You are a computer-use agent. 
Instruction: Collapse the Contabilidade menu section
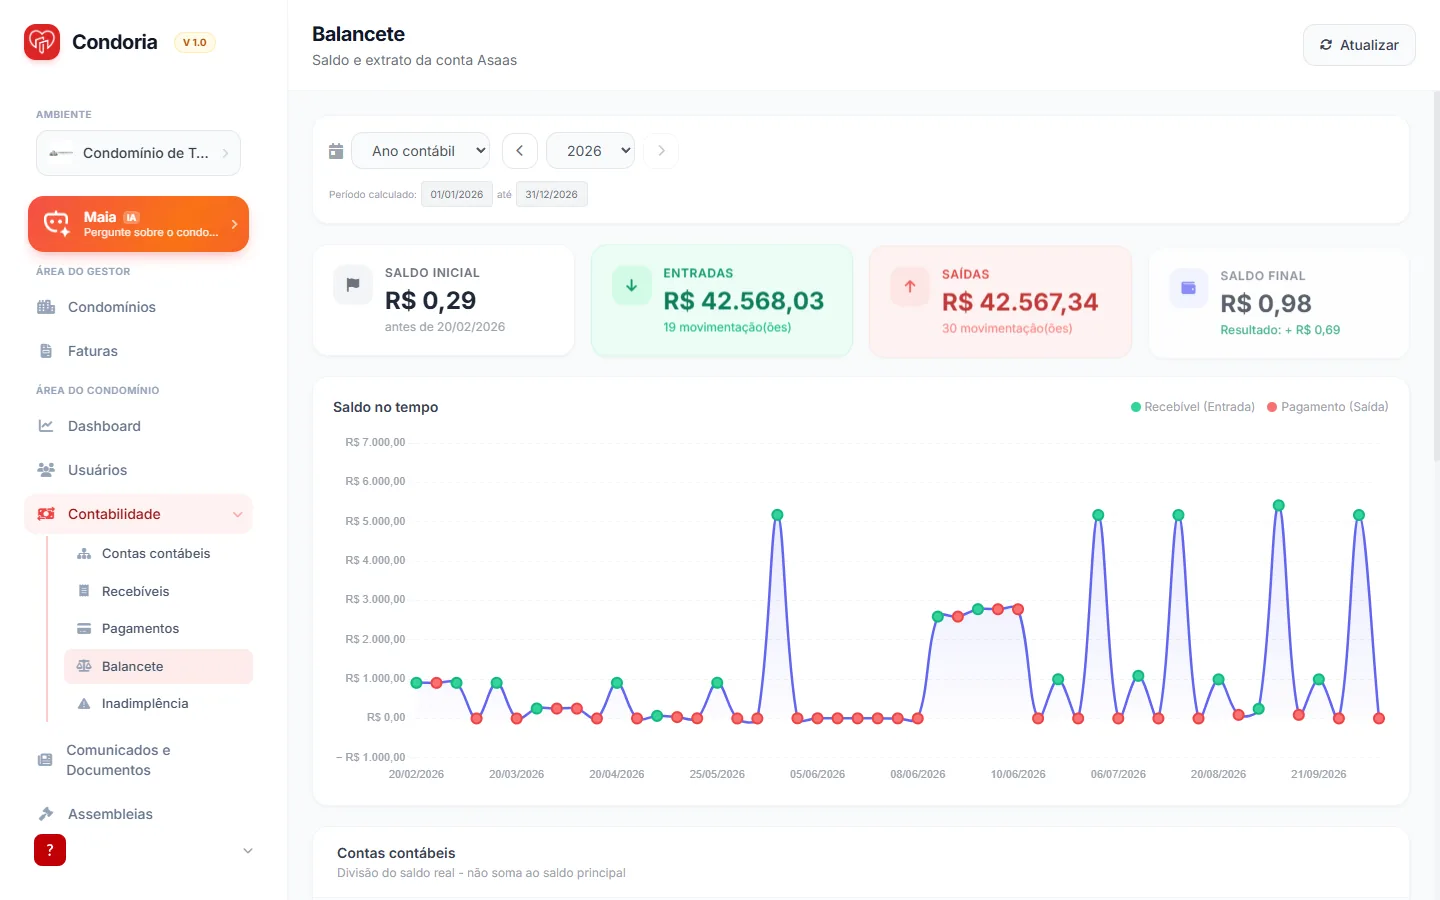[138, 514]
